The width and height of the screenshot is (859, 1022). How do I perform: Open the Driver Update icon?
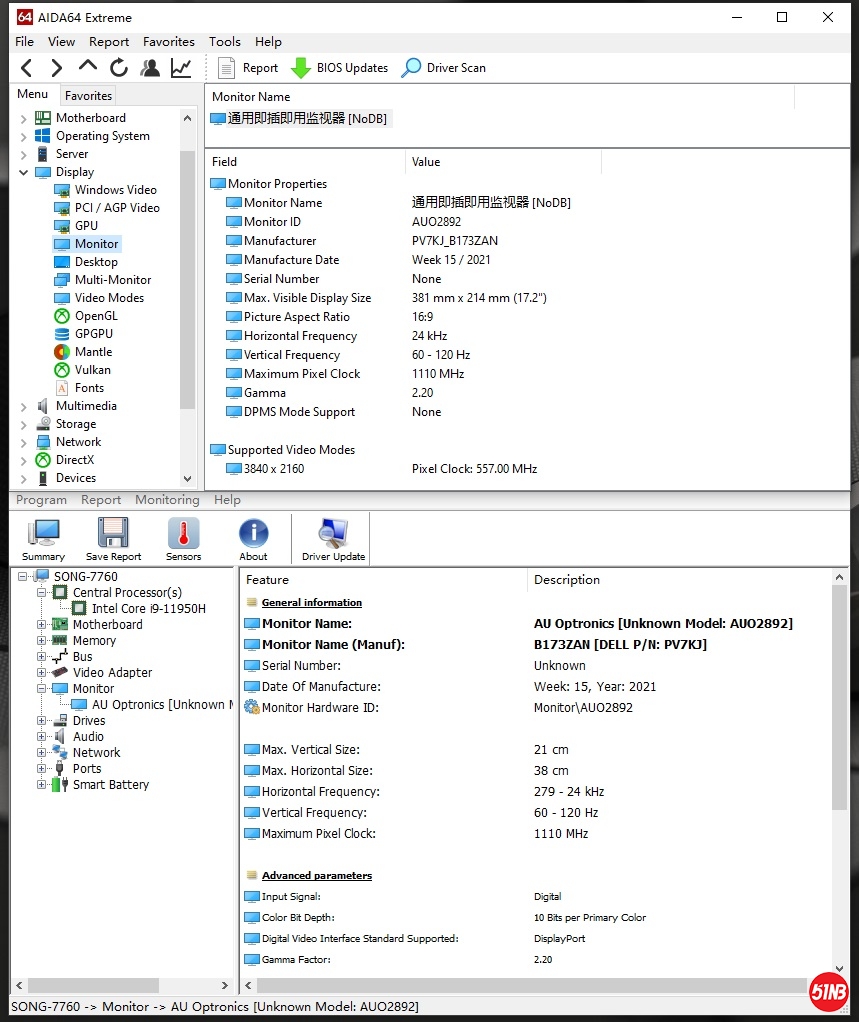click(x=333, y=539)
